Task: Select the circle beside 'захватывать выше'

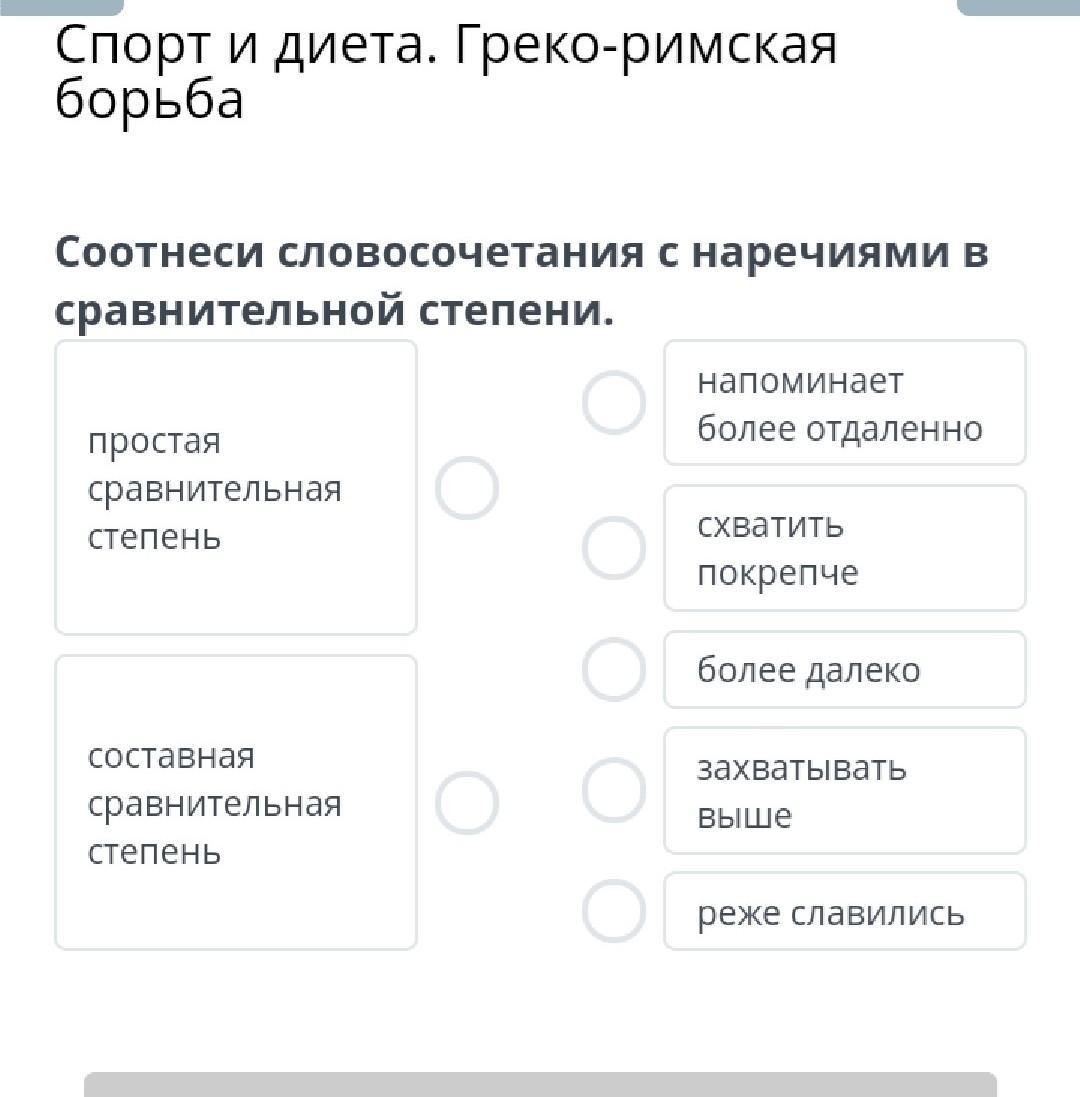Action: click(x=613, y=790)
